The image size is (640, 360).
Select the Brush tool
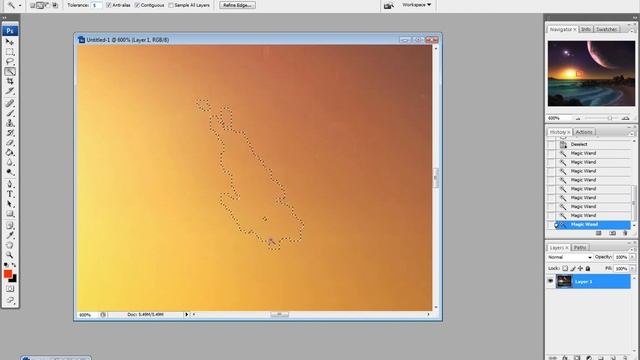click(x=10, y=113)
